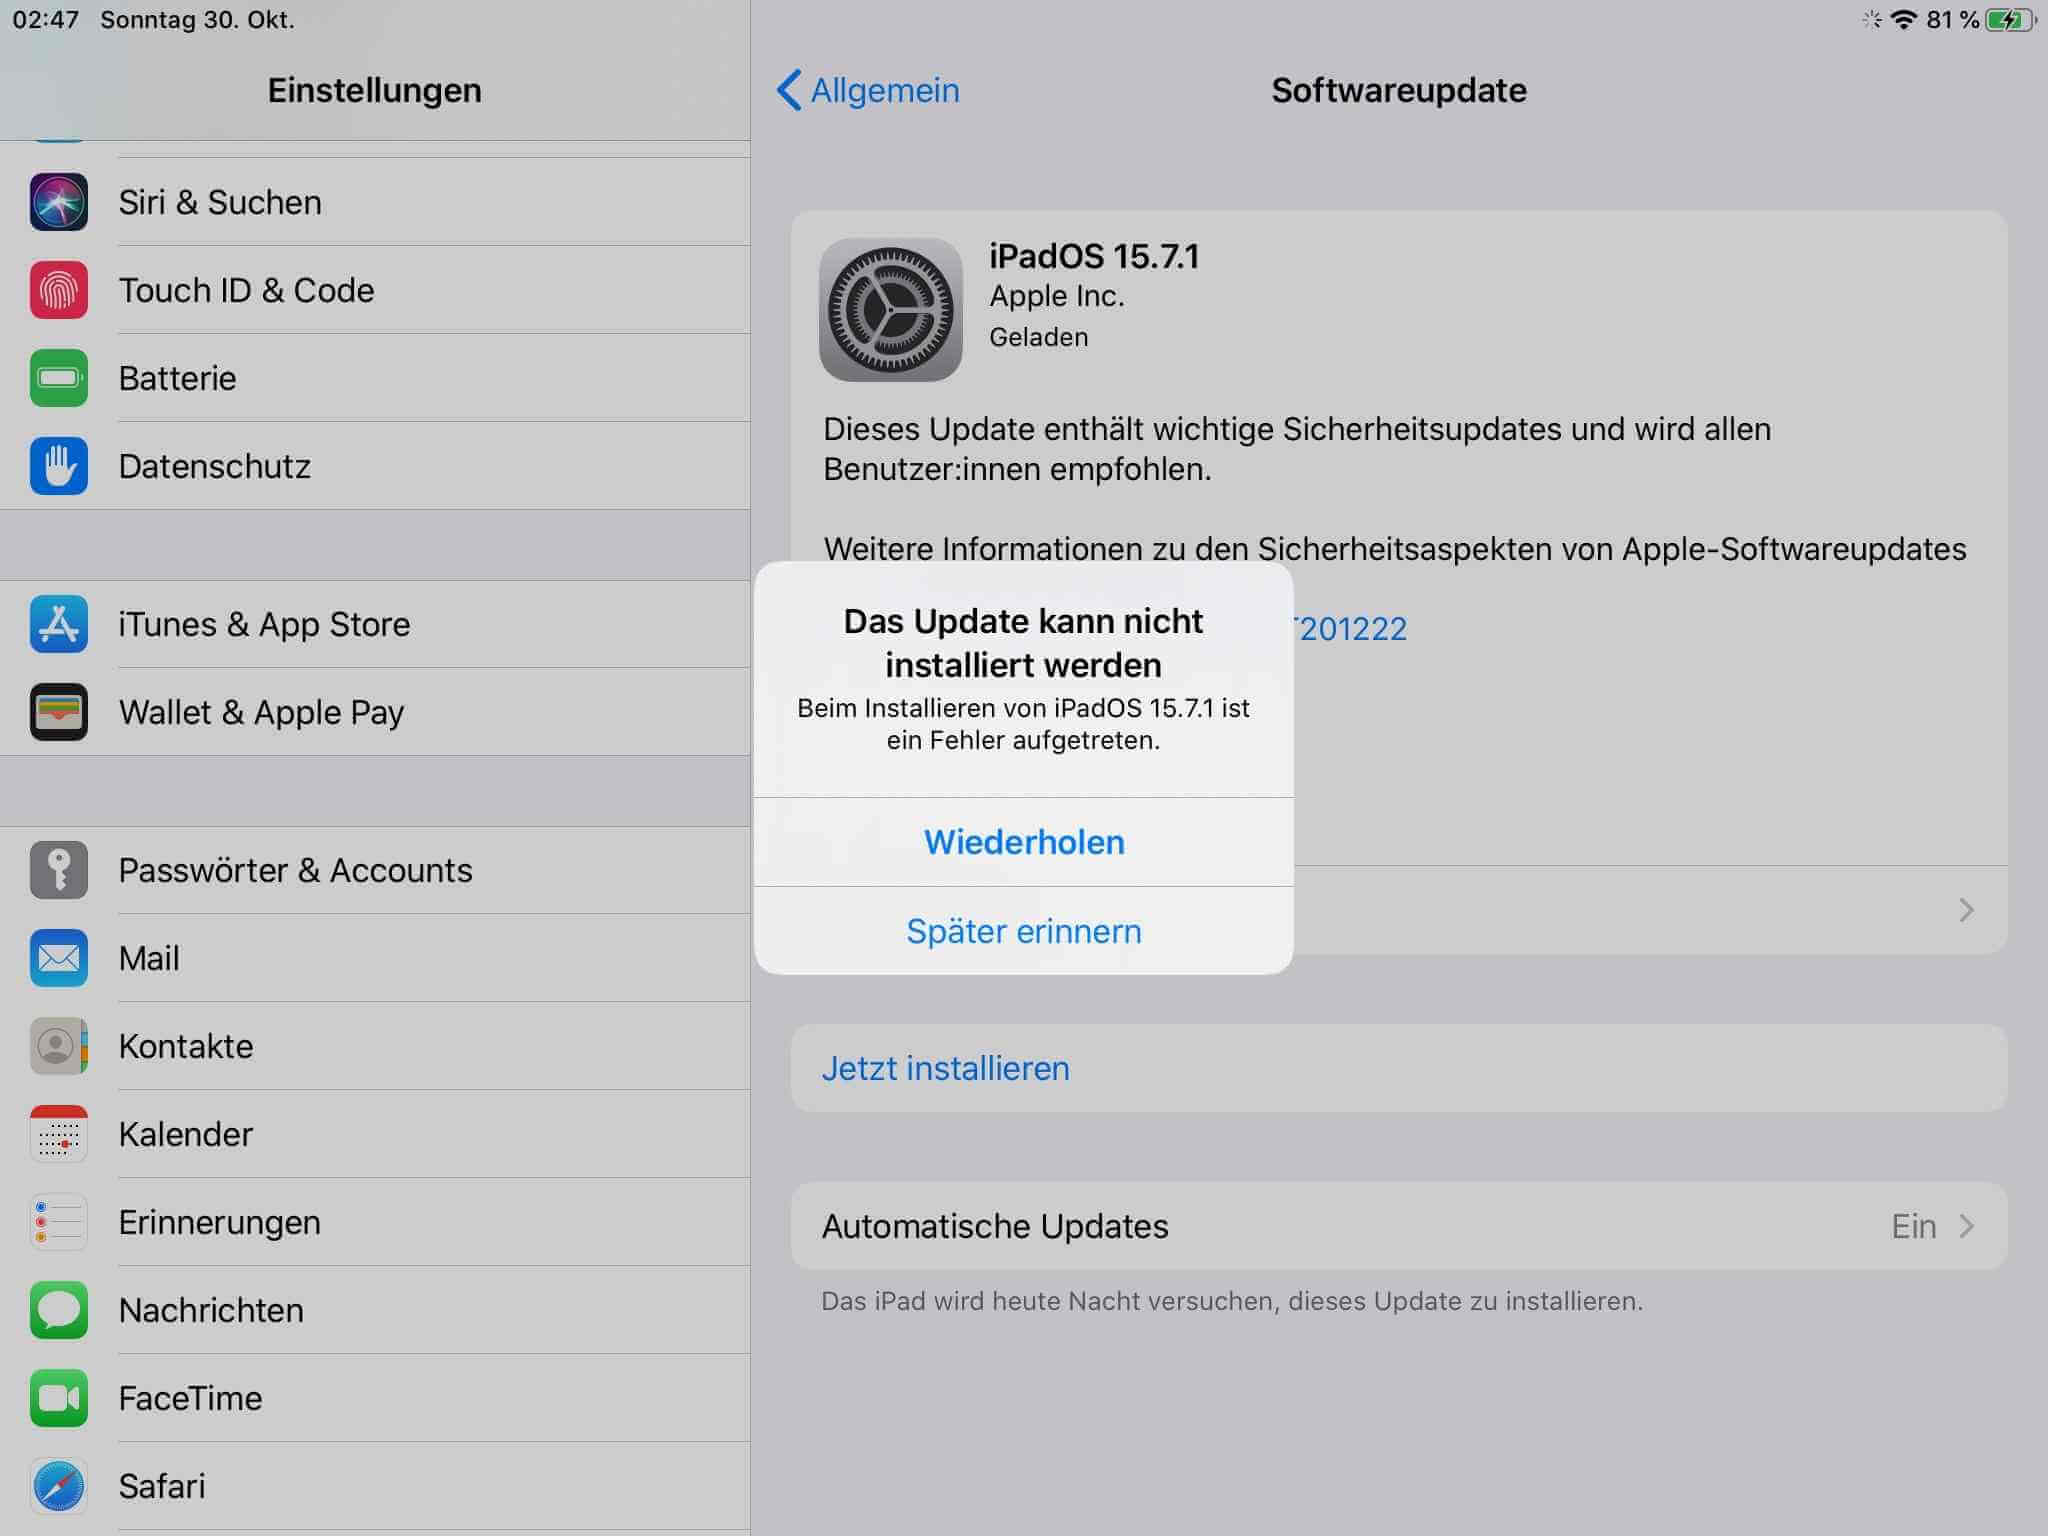Open Batterie settings
Viewport: 2048px width, 1536px height.
tap(375, 378)
